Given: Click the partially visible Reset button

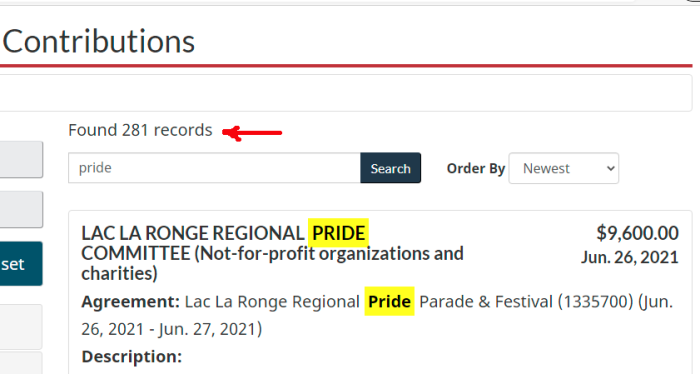Looking at the screenshot, I should tap(21, 264).
